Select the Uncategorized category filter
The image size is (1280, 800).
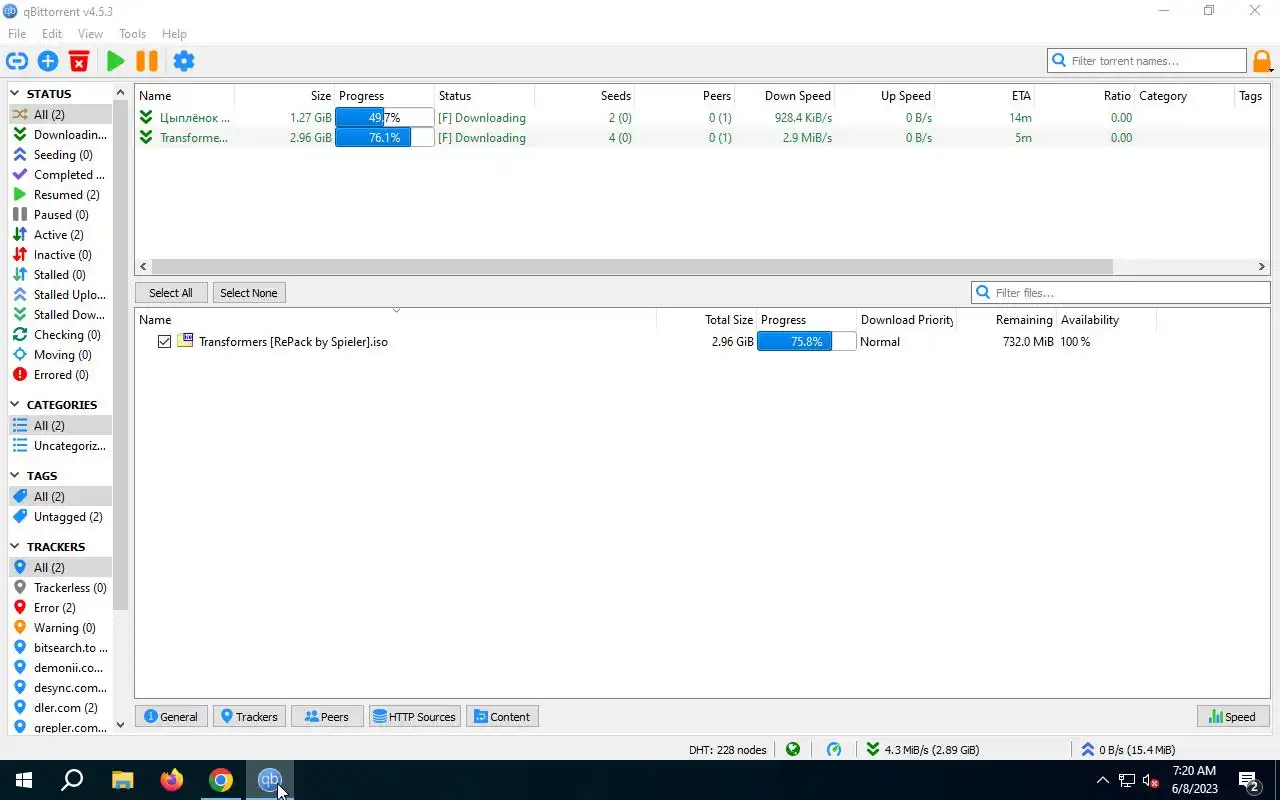(x=60, y=446)
